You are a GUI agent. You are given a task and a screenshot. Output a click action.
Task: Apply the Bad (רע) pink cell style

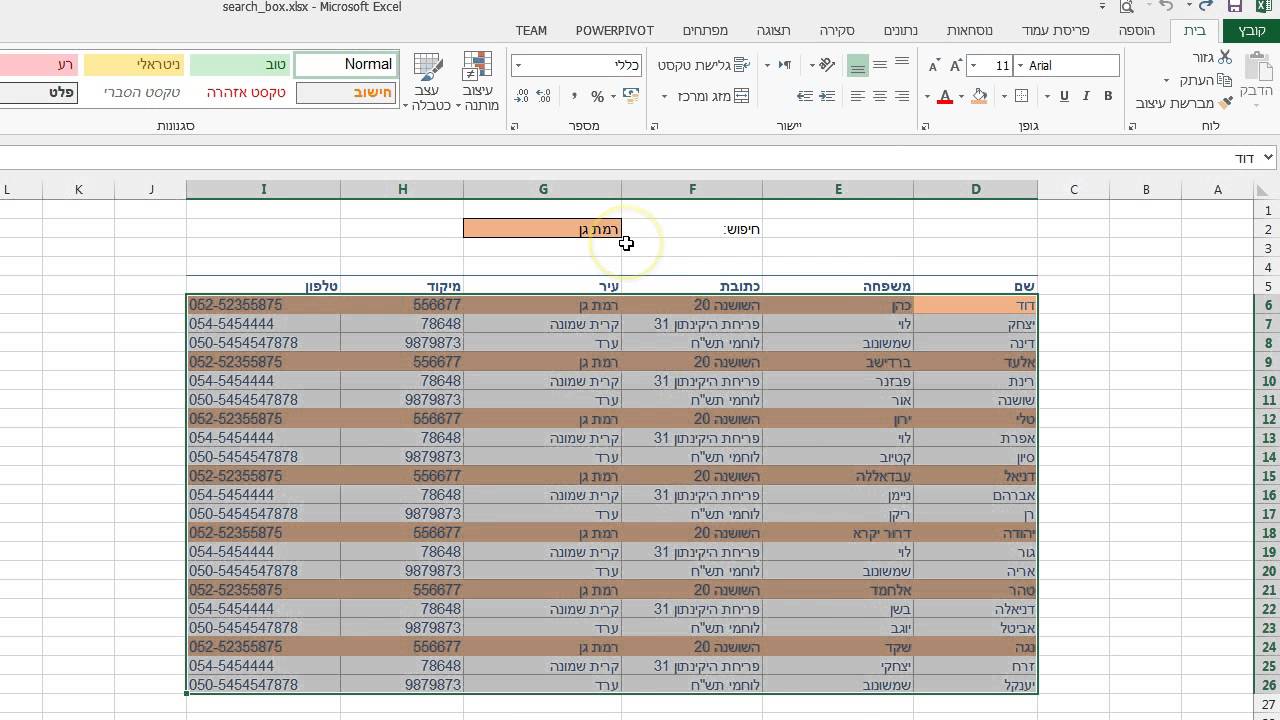[x=39, y=64]
